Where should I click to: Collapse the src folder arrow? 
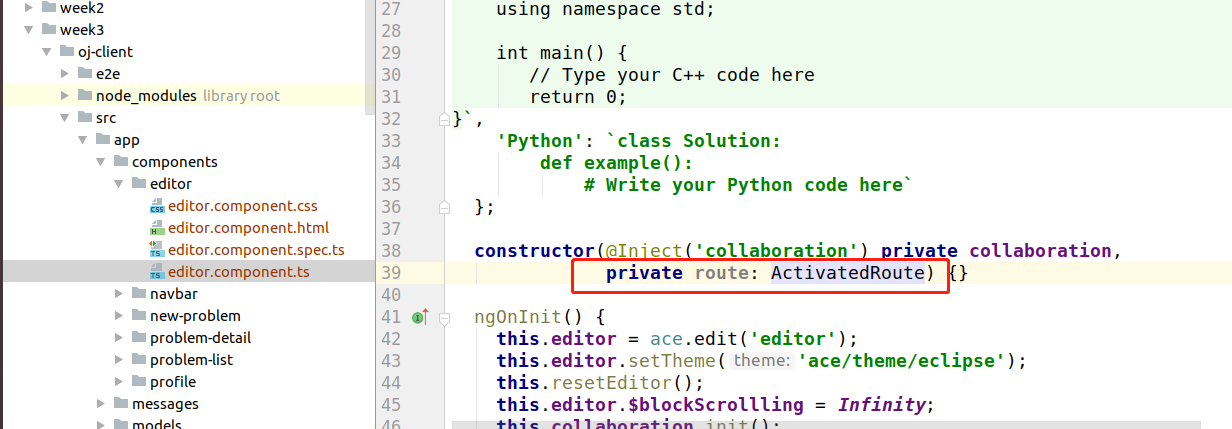point(63,117)
